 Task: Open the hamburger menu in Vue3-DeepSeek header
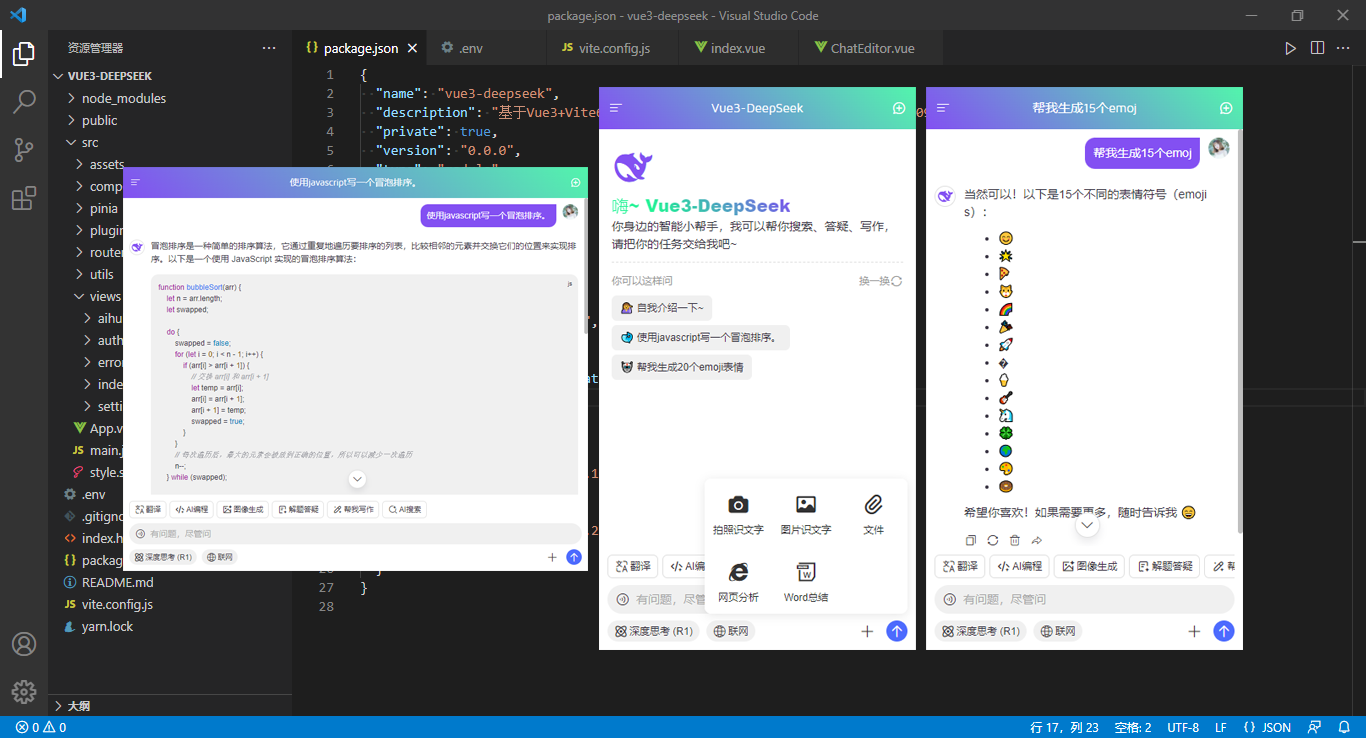pyautogui.click(x=616, y=108)
